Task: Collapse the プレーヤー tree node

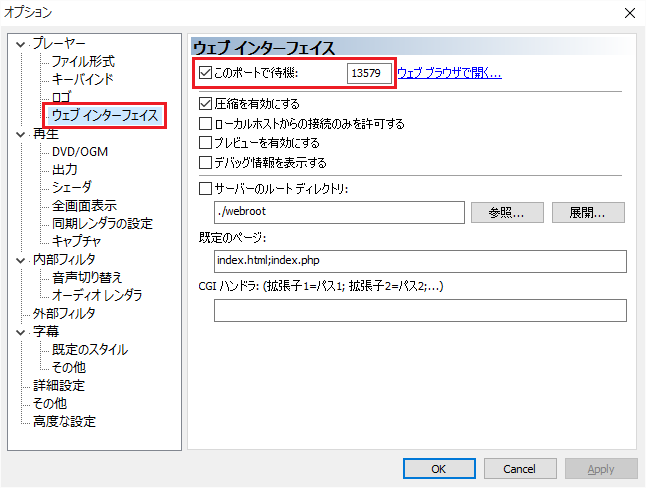Action: (22, 44)
